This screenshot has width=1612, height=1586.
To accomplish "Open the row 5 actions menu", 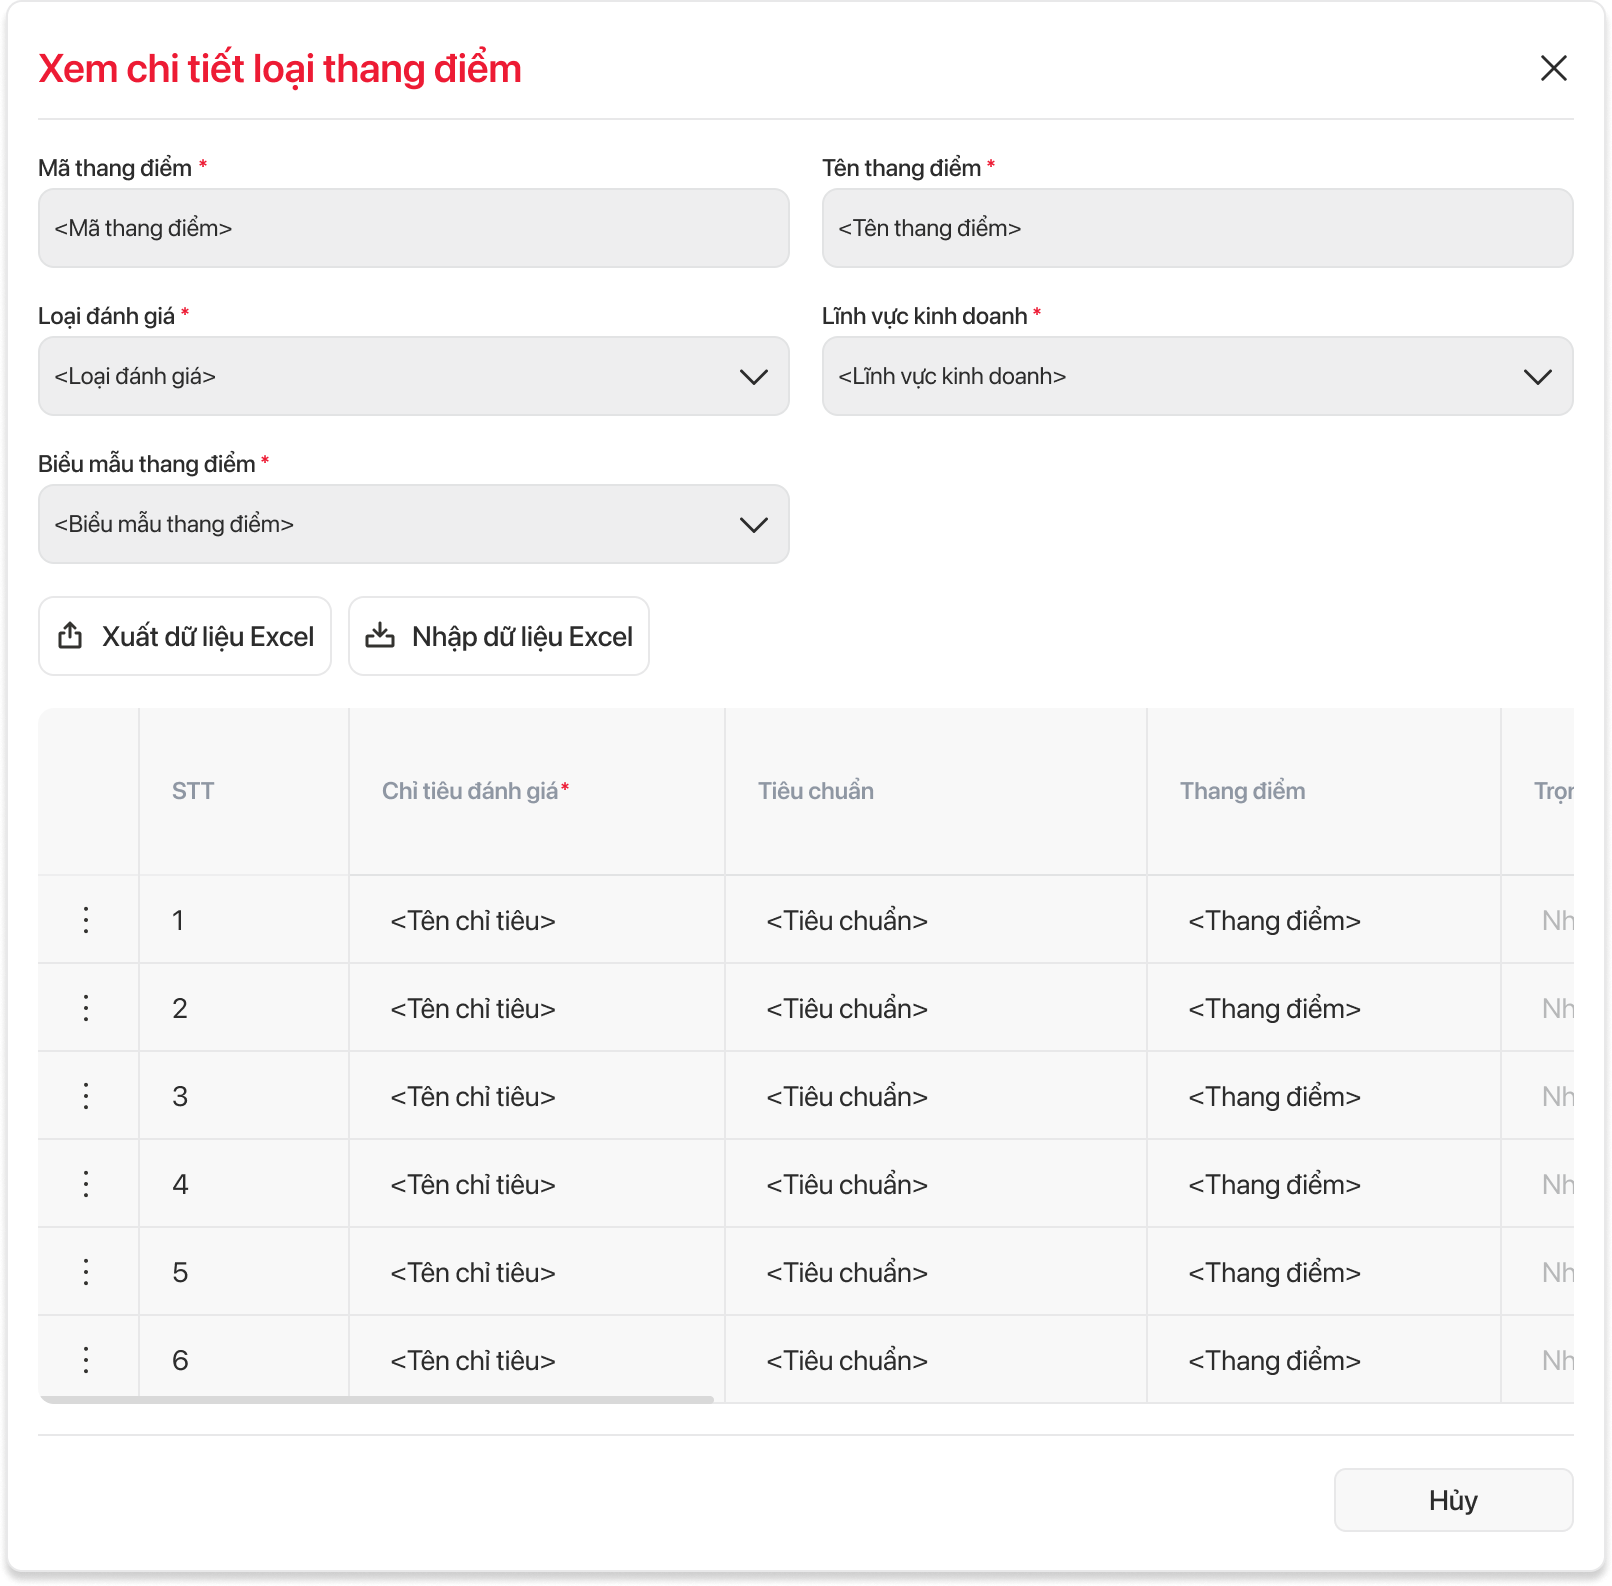I will click(x=86, y=1272).
